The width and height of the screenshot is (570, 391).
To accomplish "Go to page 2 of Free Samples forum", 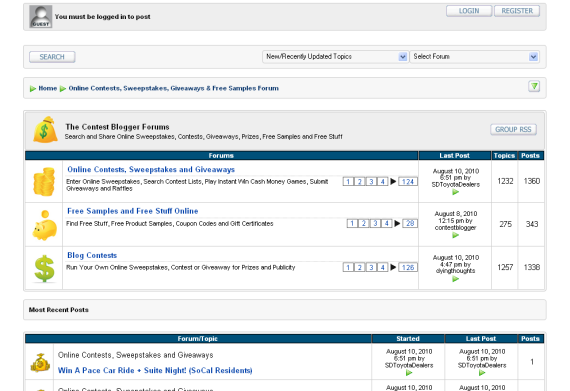I will coord(364,223).
